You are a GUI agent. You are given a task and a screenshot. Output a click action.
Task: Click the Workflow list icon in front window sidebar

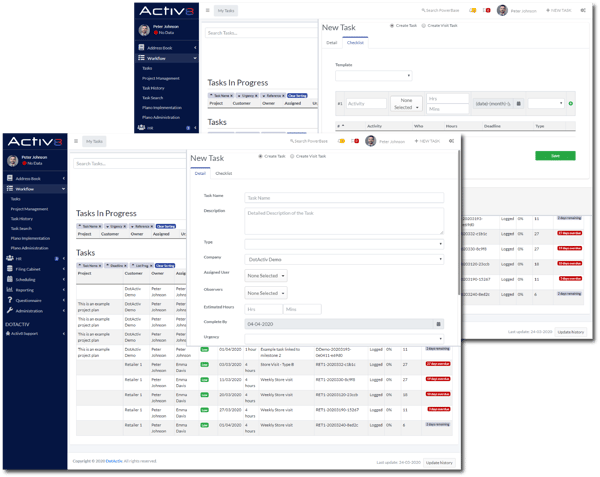point(10,189)
